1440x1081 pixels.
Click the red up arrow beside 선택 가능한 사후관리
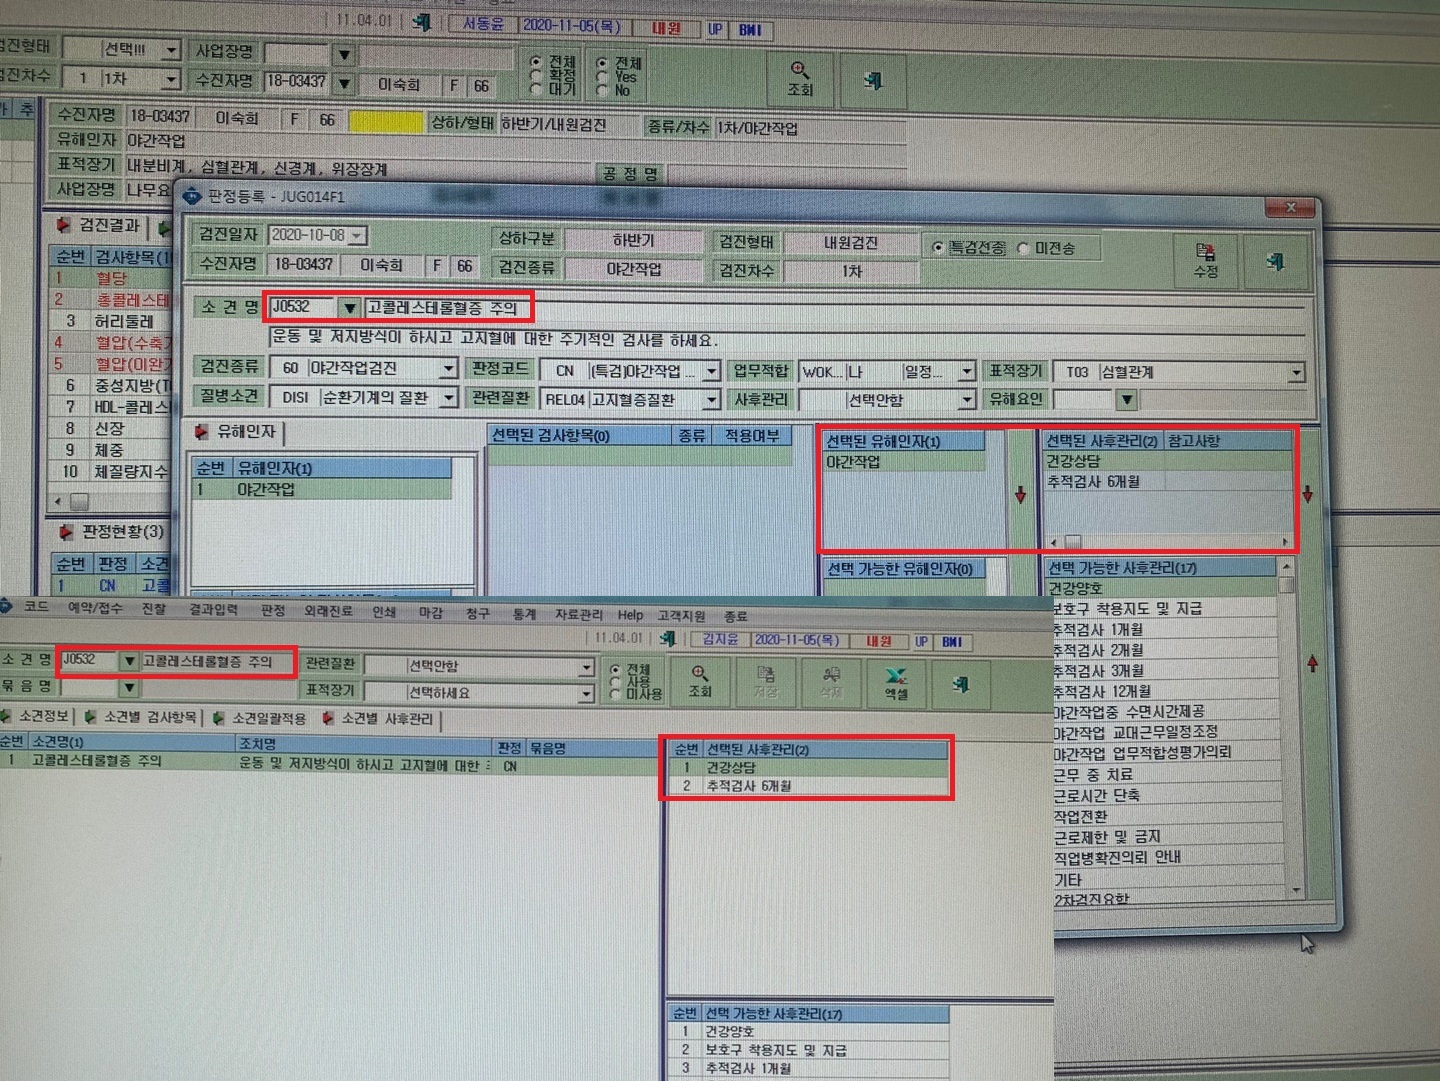tap(1312, 663)
